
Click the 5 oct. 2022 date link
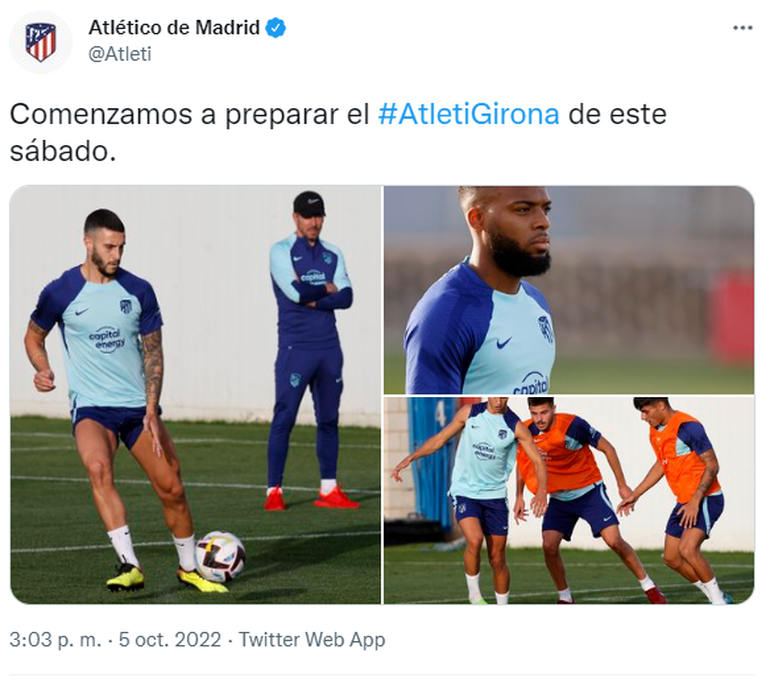point(170,640)
